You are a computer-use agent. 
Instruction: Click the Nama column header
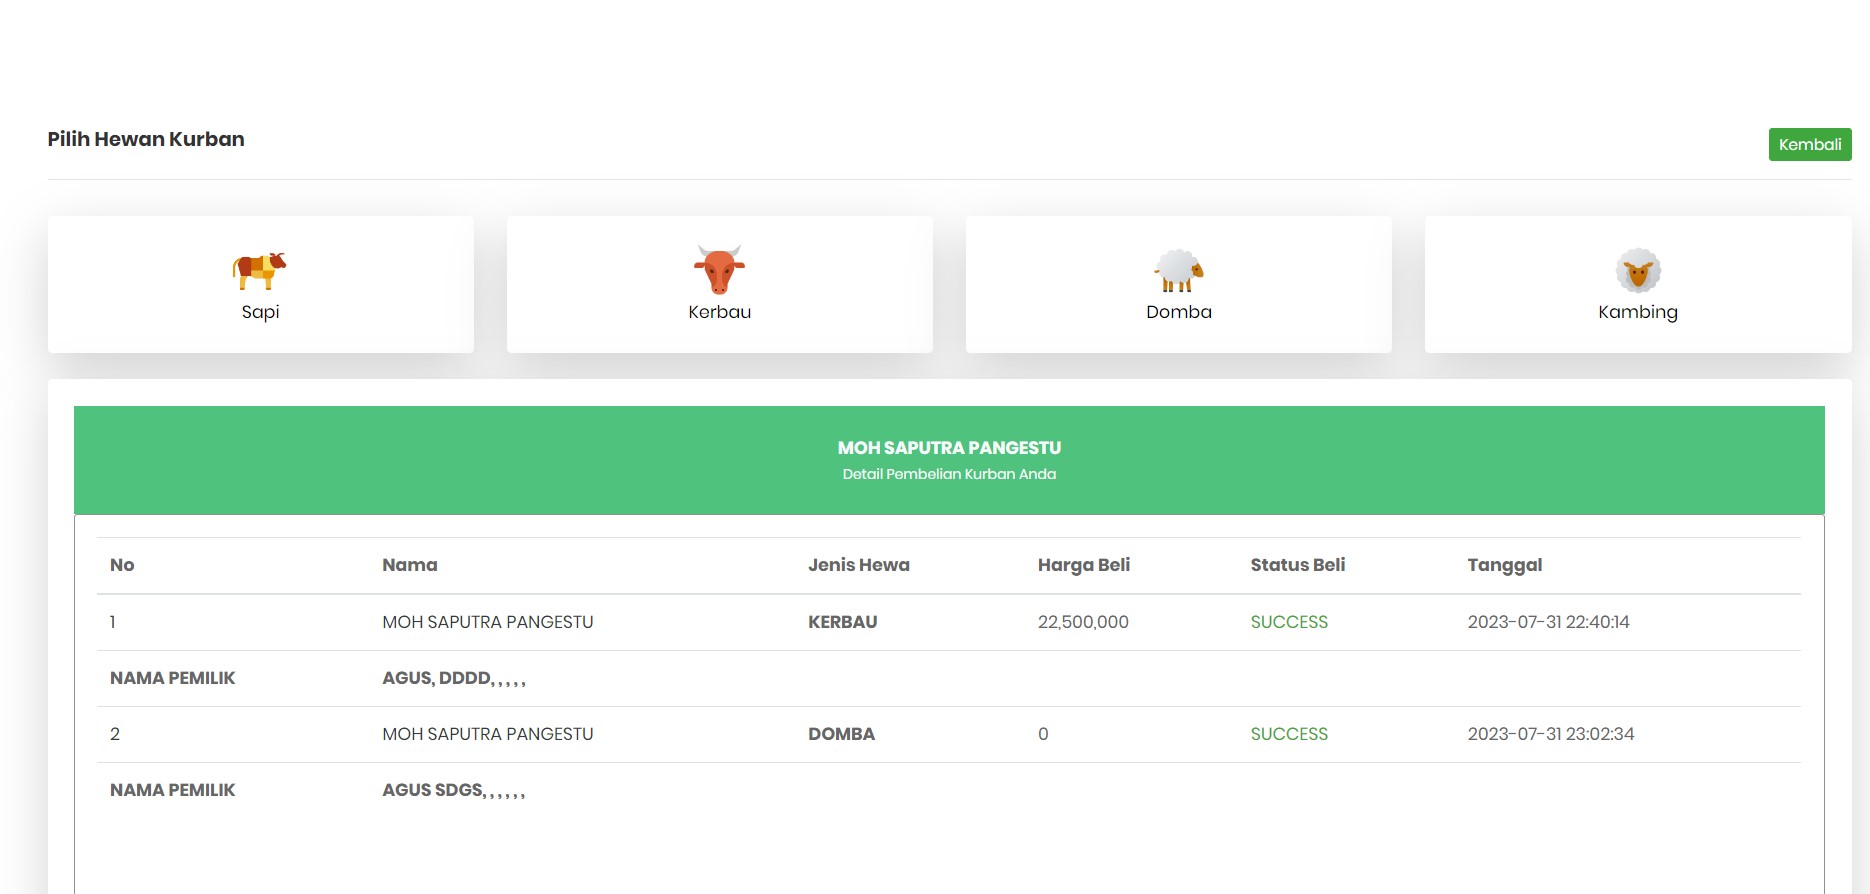(409, 565)
